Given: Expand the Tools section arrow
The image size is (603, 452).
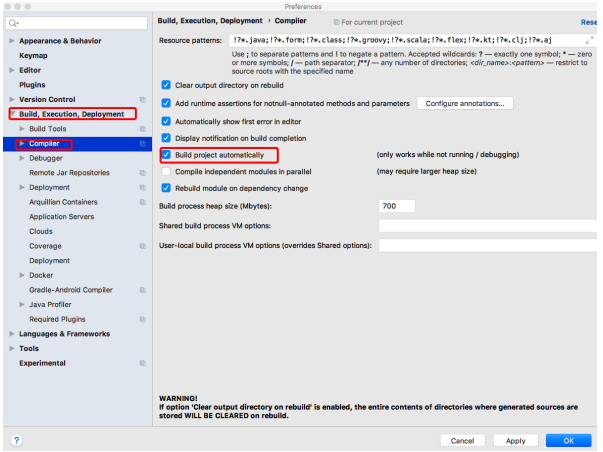Looking at the screenshot, I should tap(12, 348).
